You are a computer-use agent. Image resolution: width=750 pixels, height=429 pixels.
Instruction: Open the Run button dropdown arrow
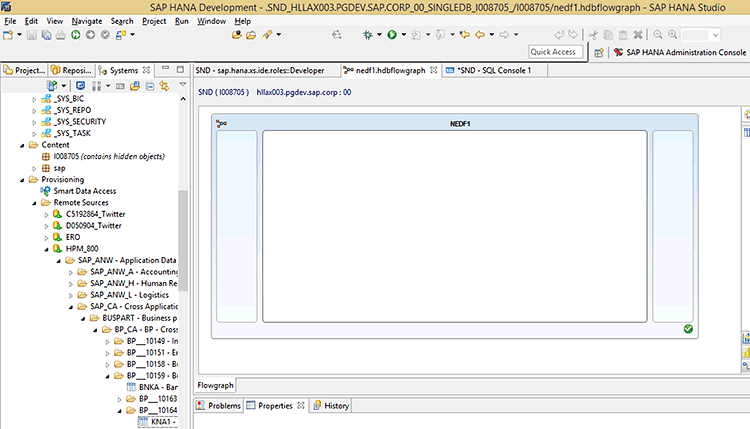point(403,35)
